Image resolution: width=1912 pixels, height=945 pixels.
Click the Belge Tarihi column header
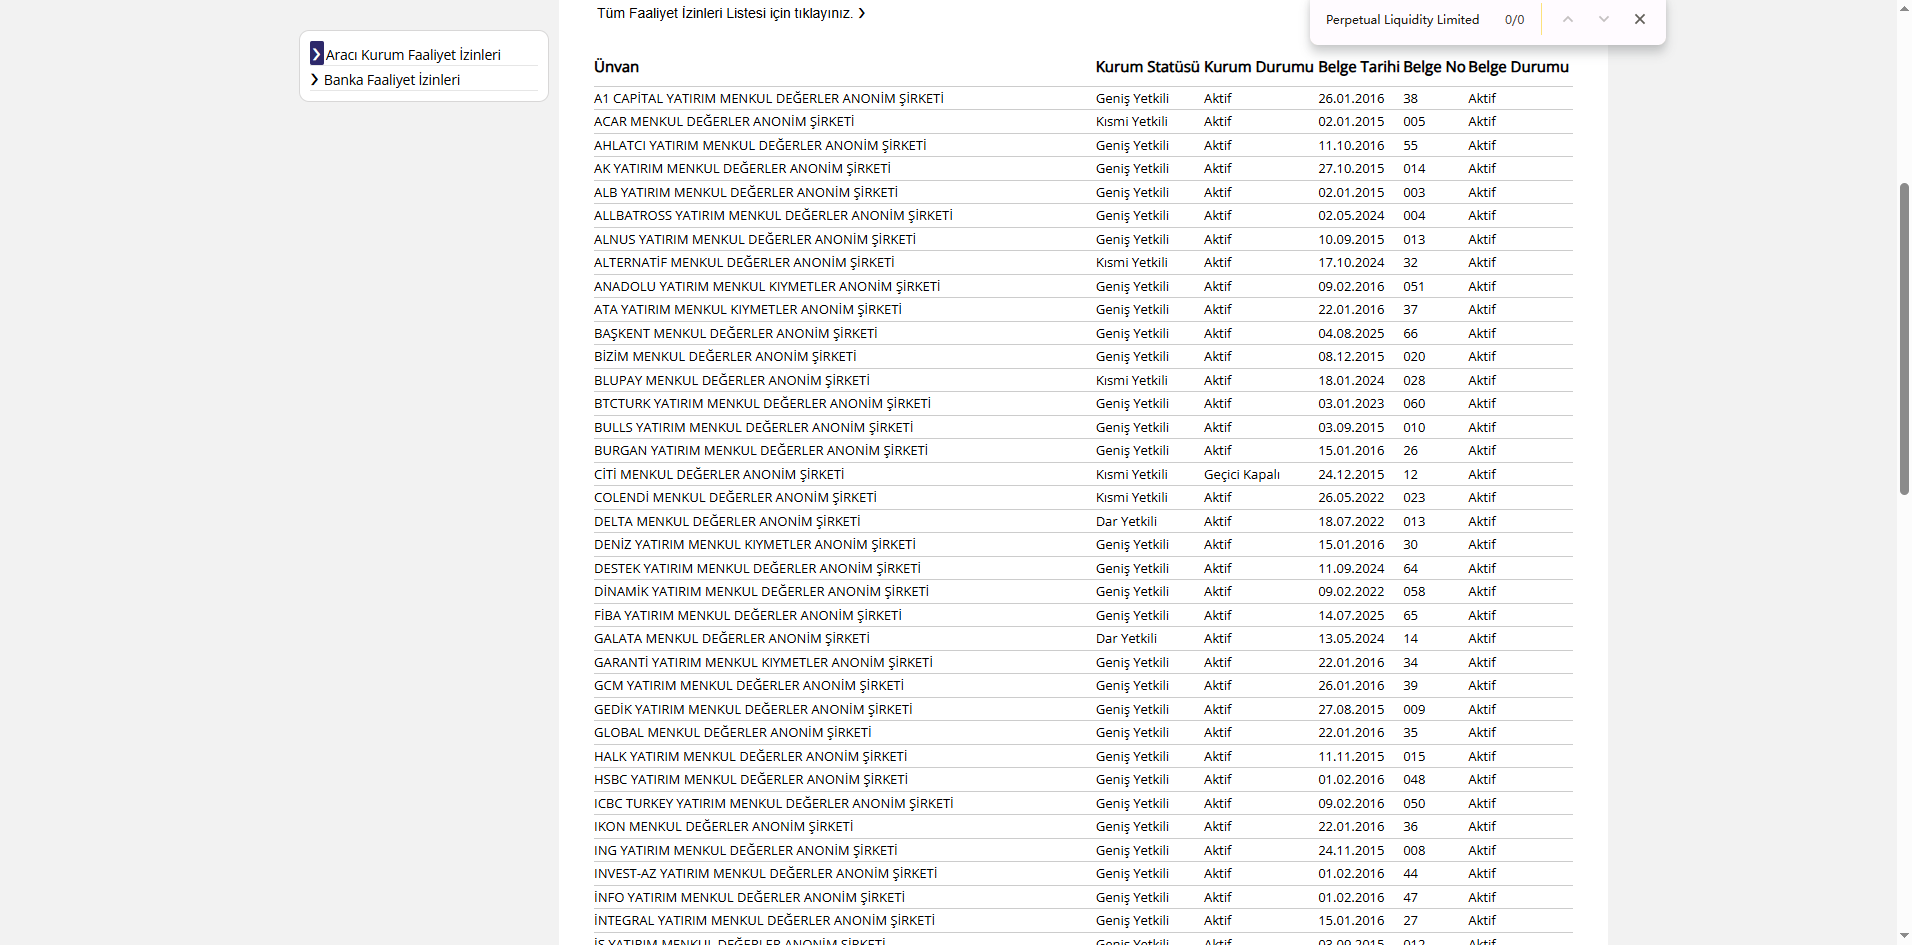pos(1358,67)
